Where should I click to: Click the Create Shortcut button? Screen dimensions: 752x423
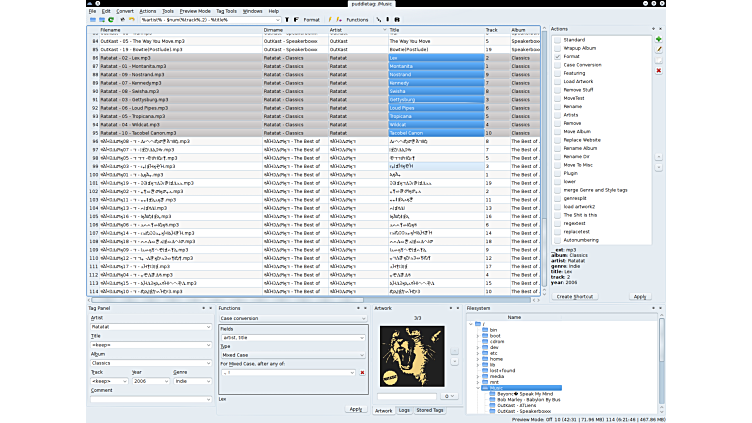[576, 296]
